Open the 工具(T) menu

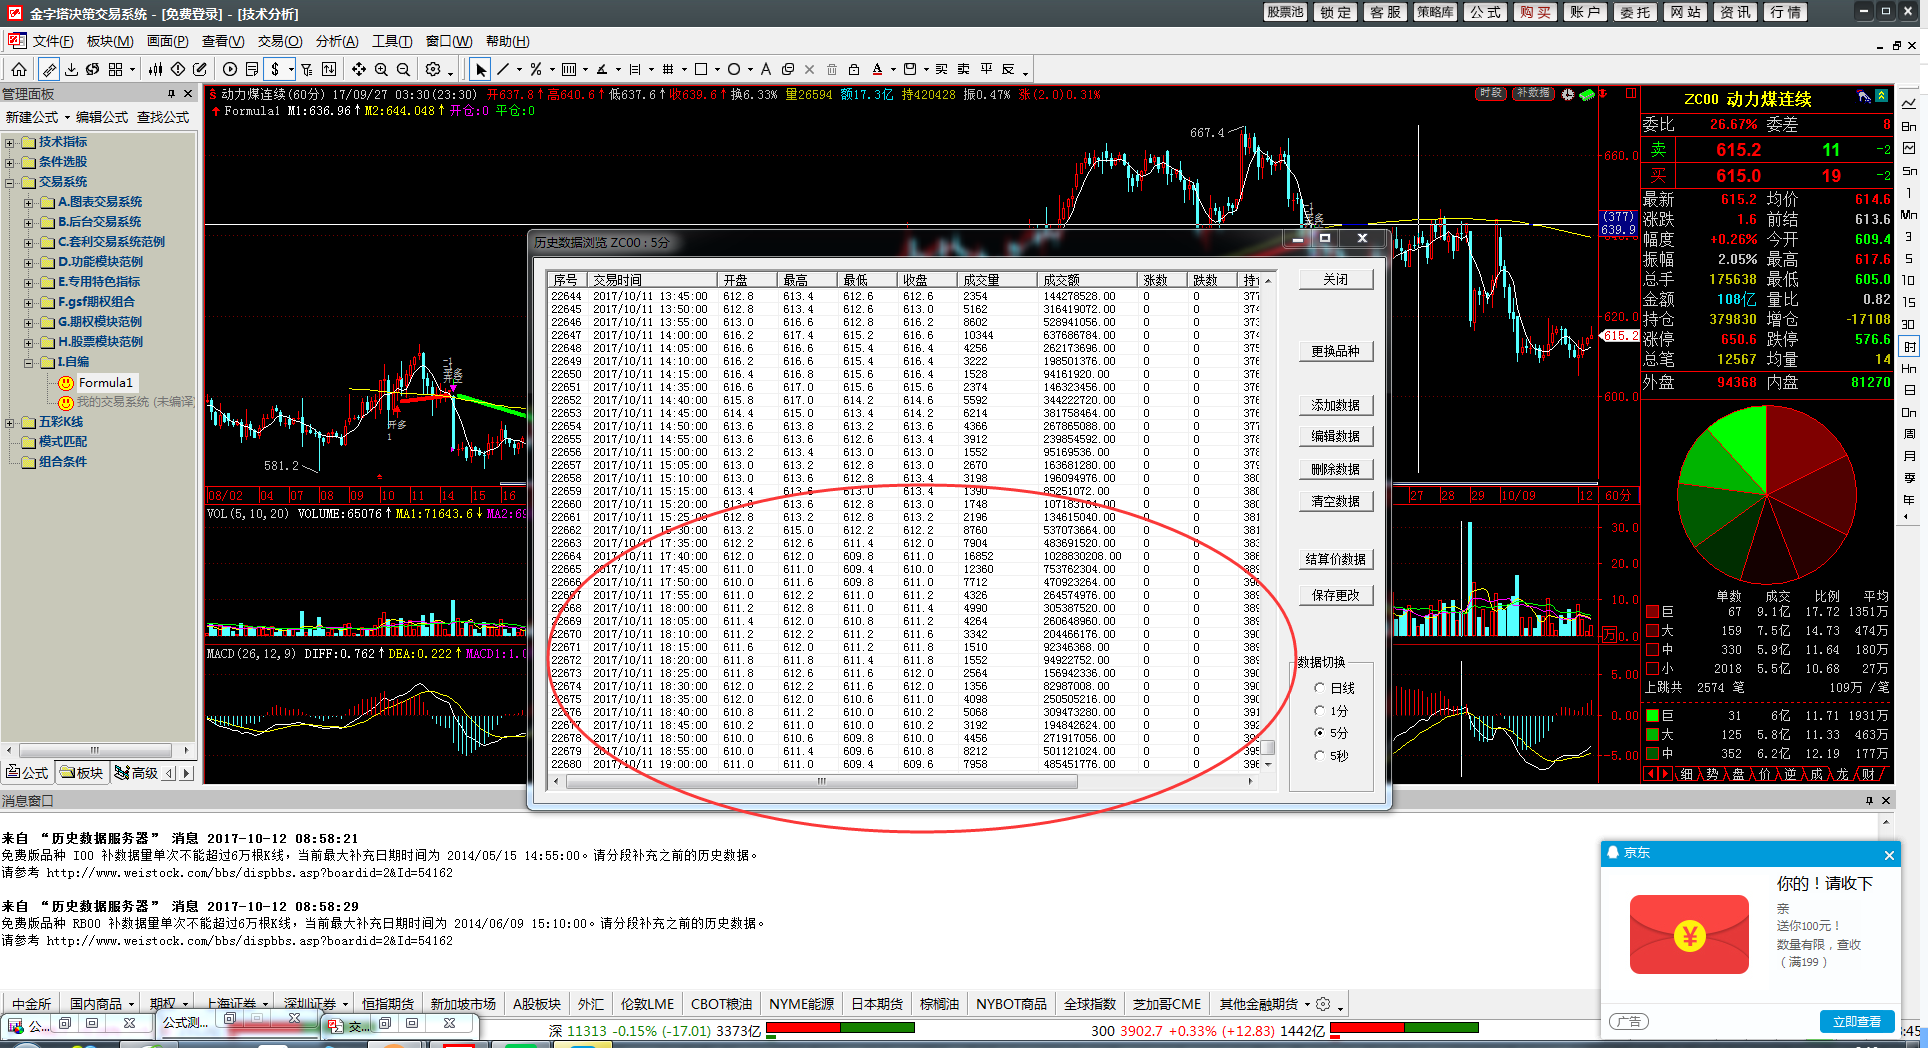pos(392,41)
